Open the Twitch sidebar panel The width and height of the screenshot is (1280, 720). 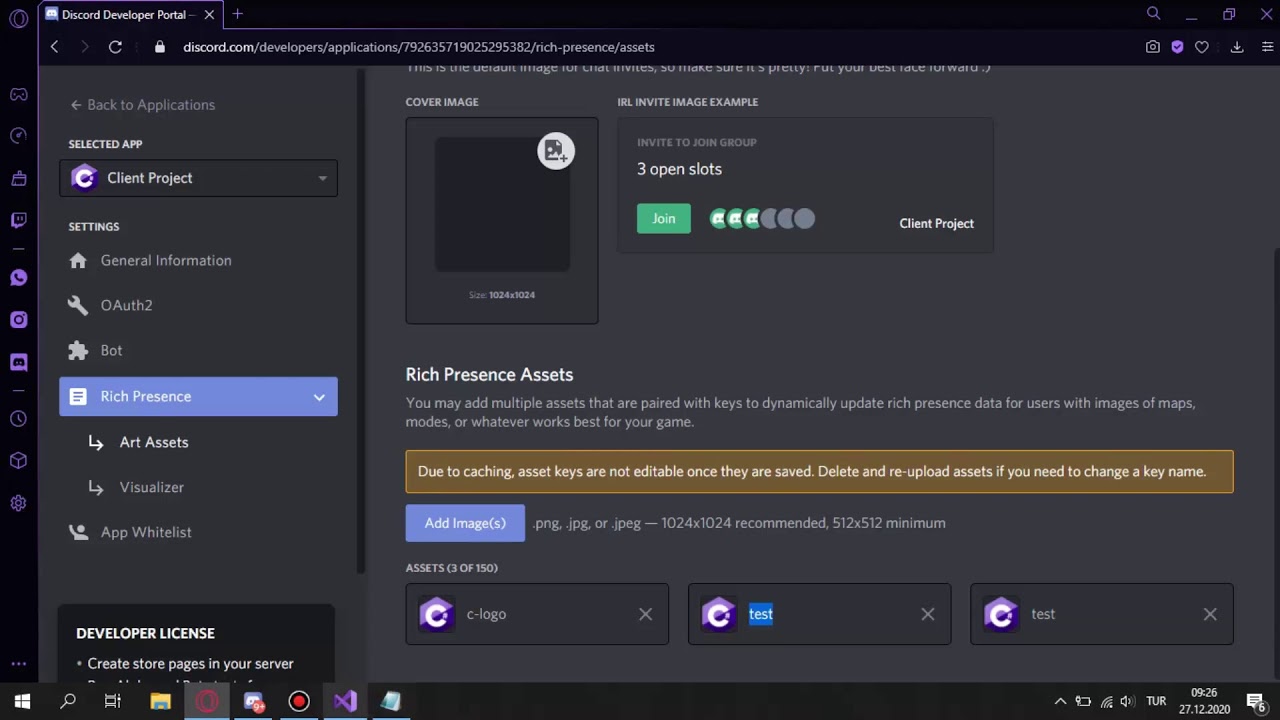point(18,220)
